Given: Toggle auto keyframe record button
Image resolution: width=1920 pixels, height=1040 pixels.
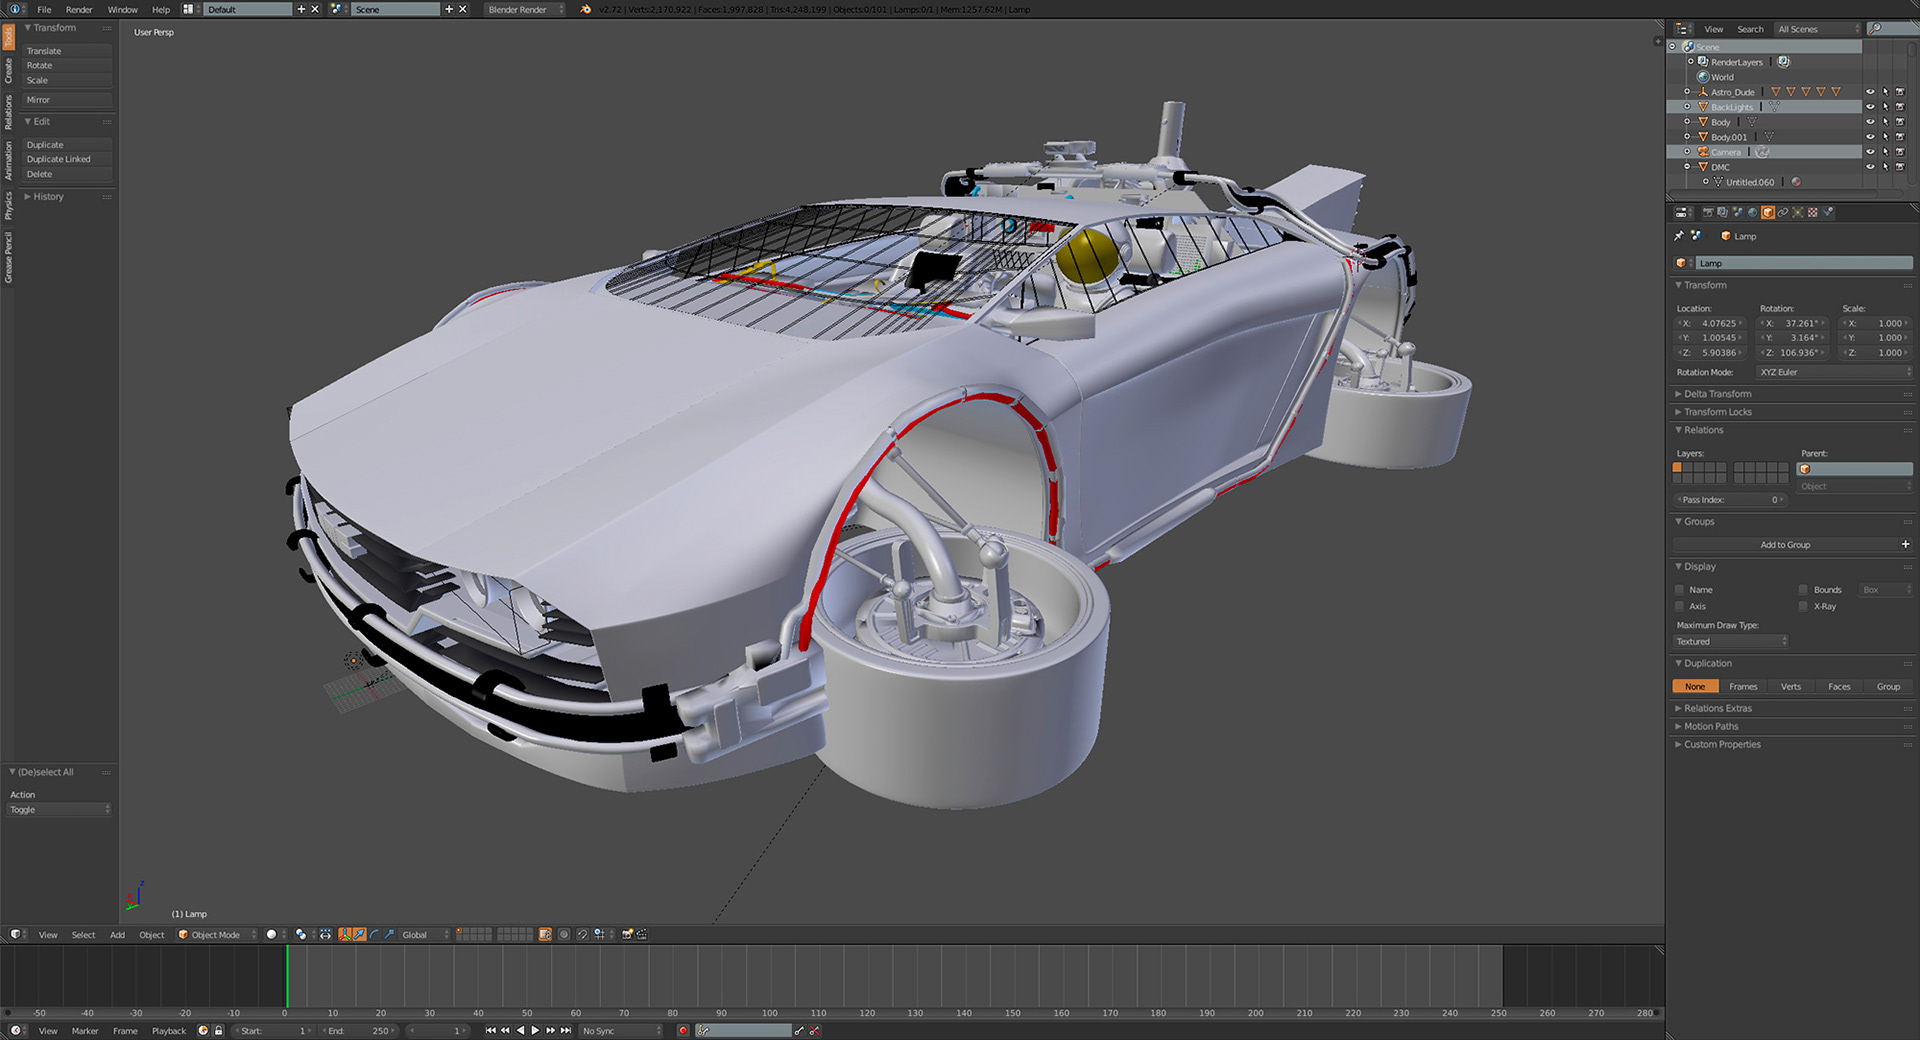Looking at the screenshot, I should click(683, 1030).
